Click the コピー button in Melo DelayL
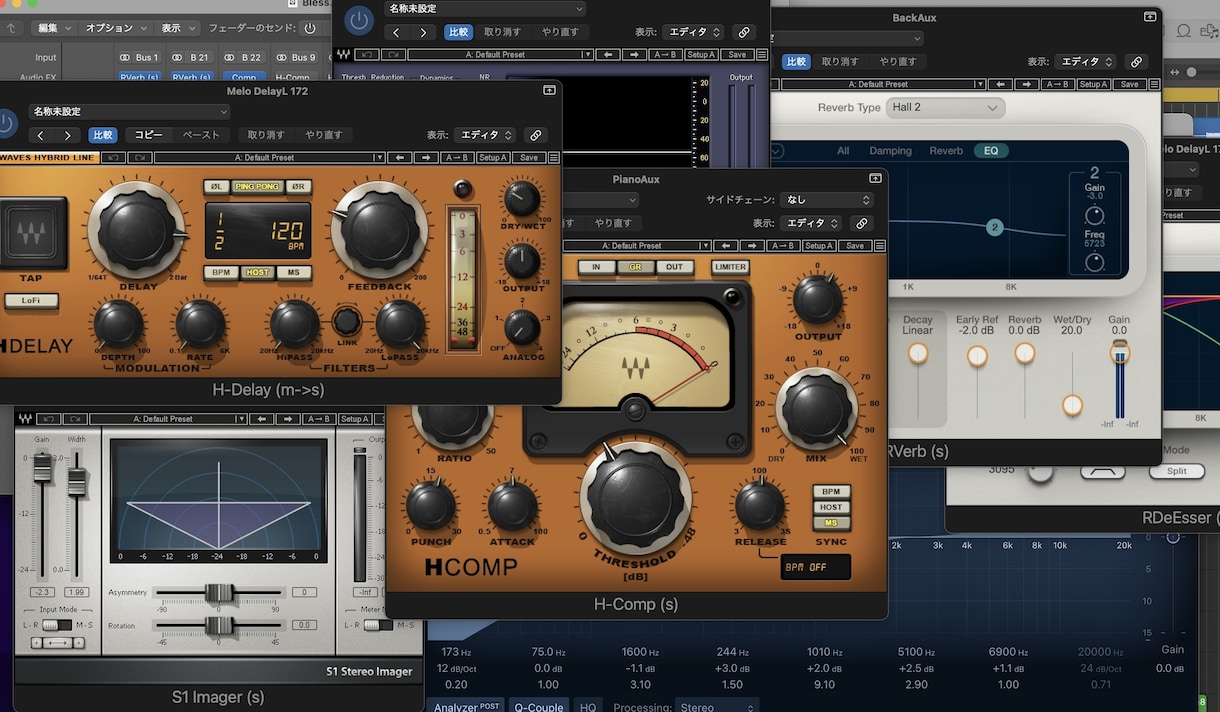 (x=148, y=135)
